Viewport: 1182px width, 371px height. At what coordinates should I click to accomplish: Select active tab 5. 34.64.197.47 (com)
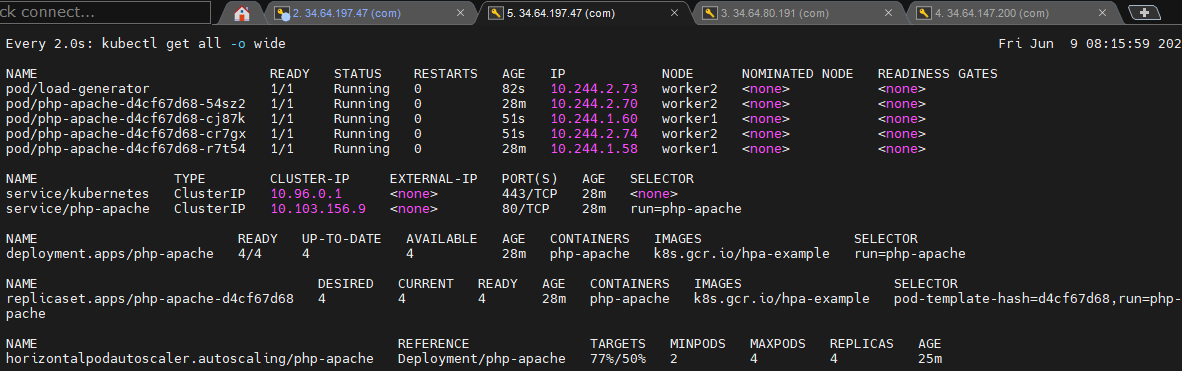pyautogui.click(x=584, y=13)
